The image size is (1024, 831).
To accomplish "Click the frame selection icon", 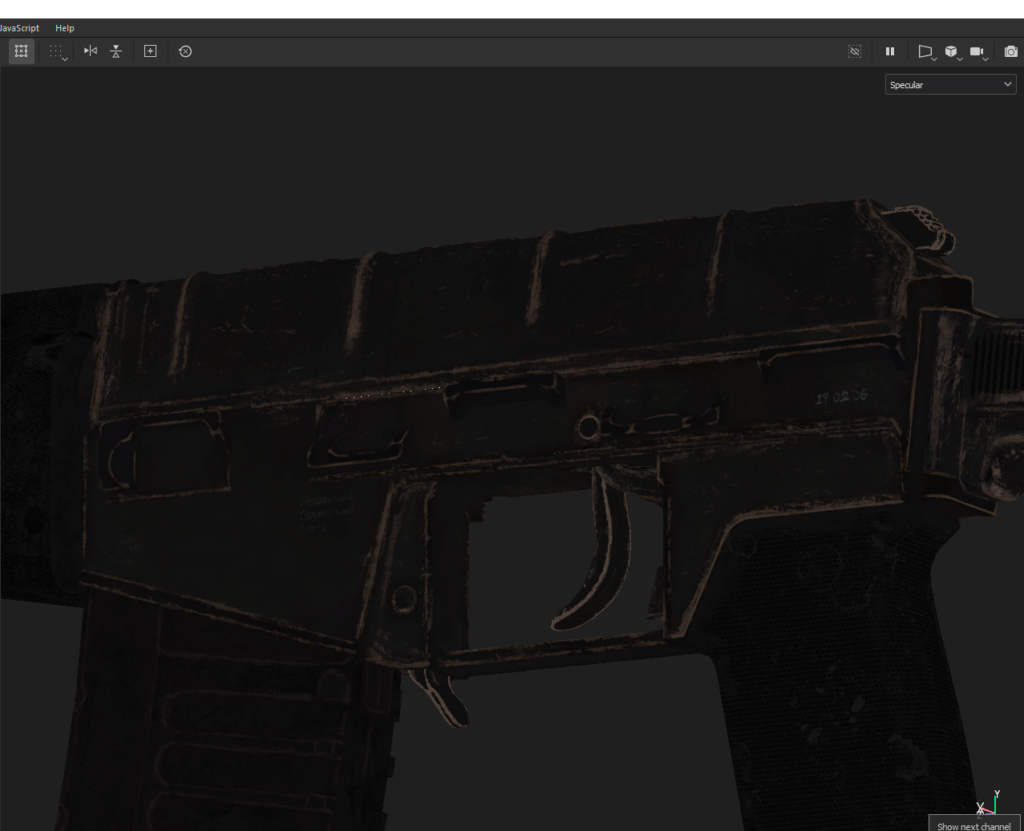I will tap(150, 51).
